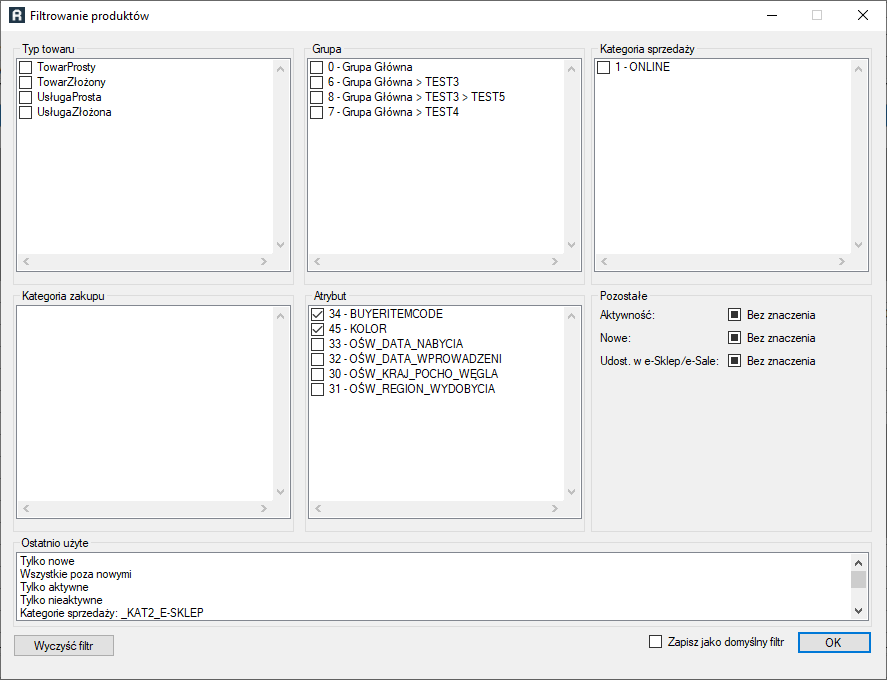The width and height of the screenshot is (887, 680).
Task: Click Grupa list scroll-down arrow
Action: click(x=571, y=245)
